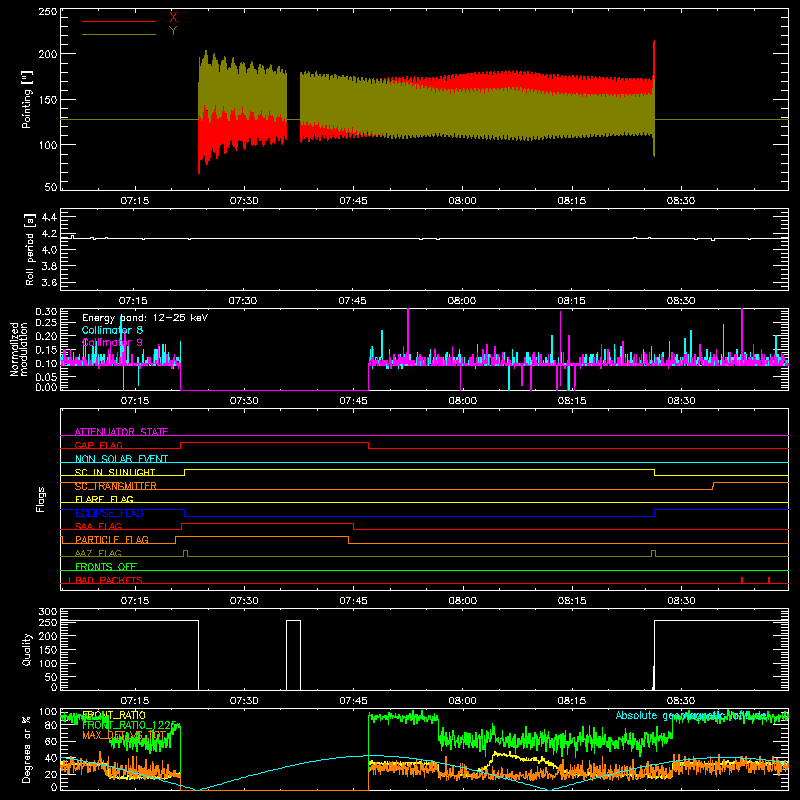Click the GAP_FLAG label
This screenshot has width=800, height=800.
click(x=98, y=445)
